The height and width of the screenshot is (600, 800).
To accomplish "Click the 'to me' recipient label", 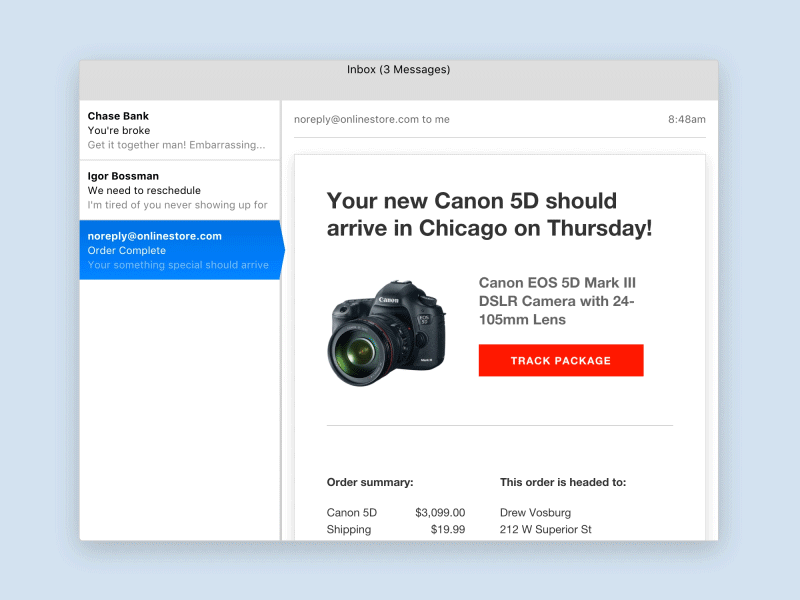I will [x=438, y=119].
